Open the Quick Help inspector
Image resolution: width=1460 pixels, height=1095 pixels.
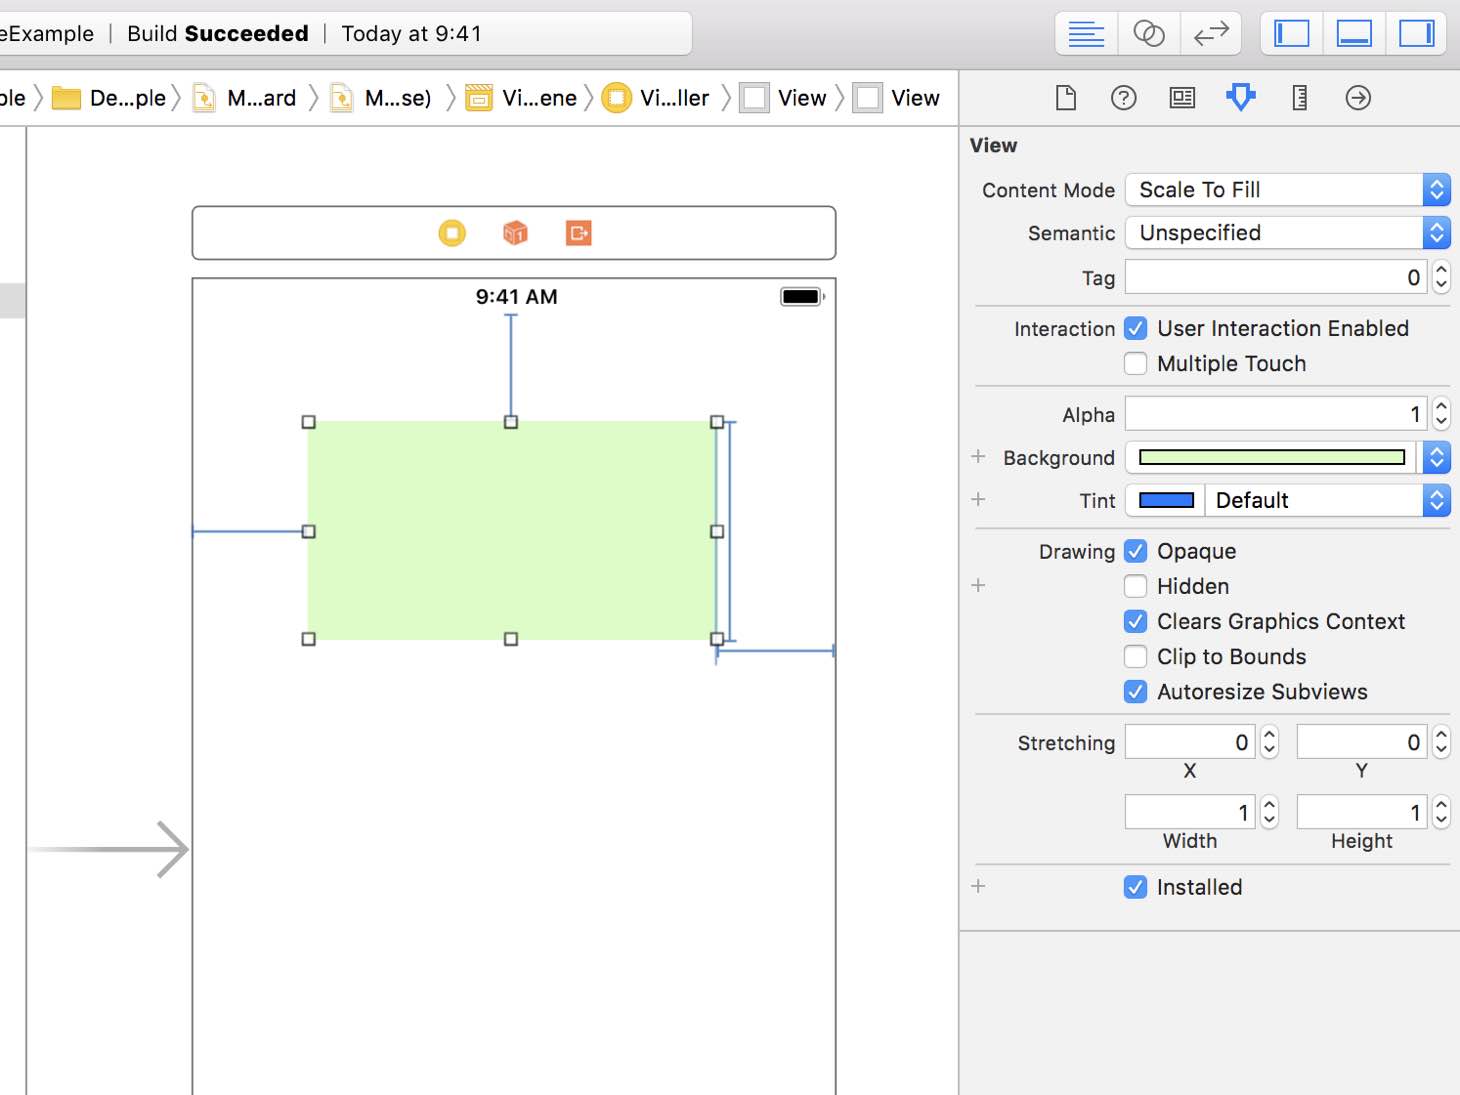[1124, 98]
